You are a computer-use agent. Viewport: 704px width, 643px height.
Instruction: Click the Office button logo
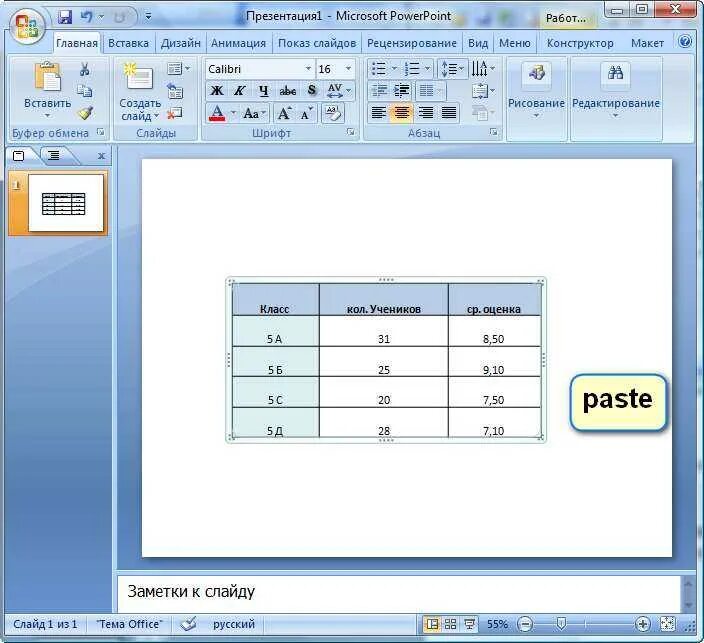coord(27,26)
